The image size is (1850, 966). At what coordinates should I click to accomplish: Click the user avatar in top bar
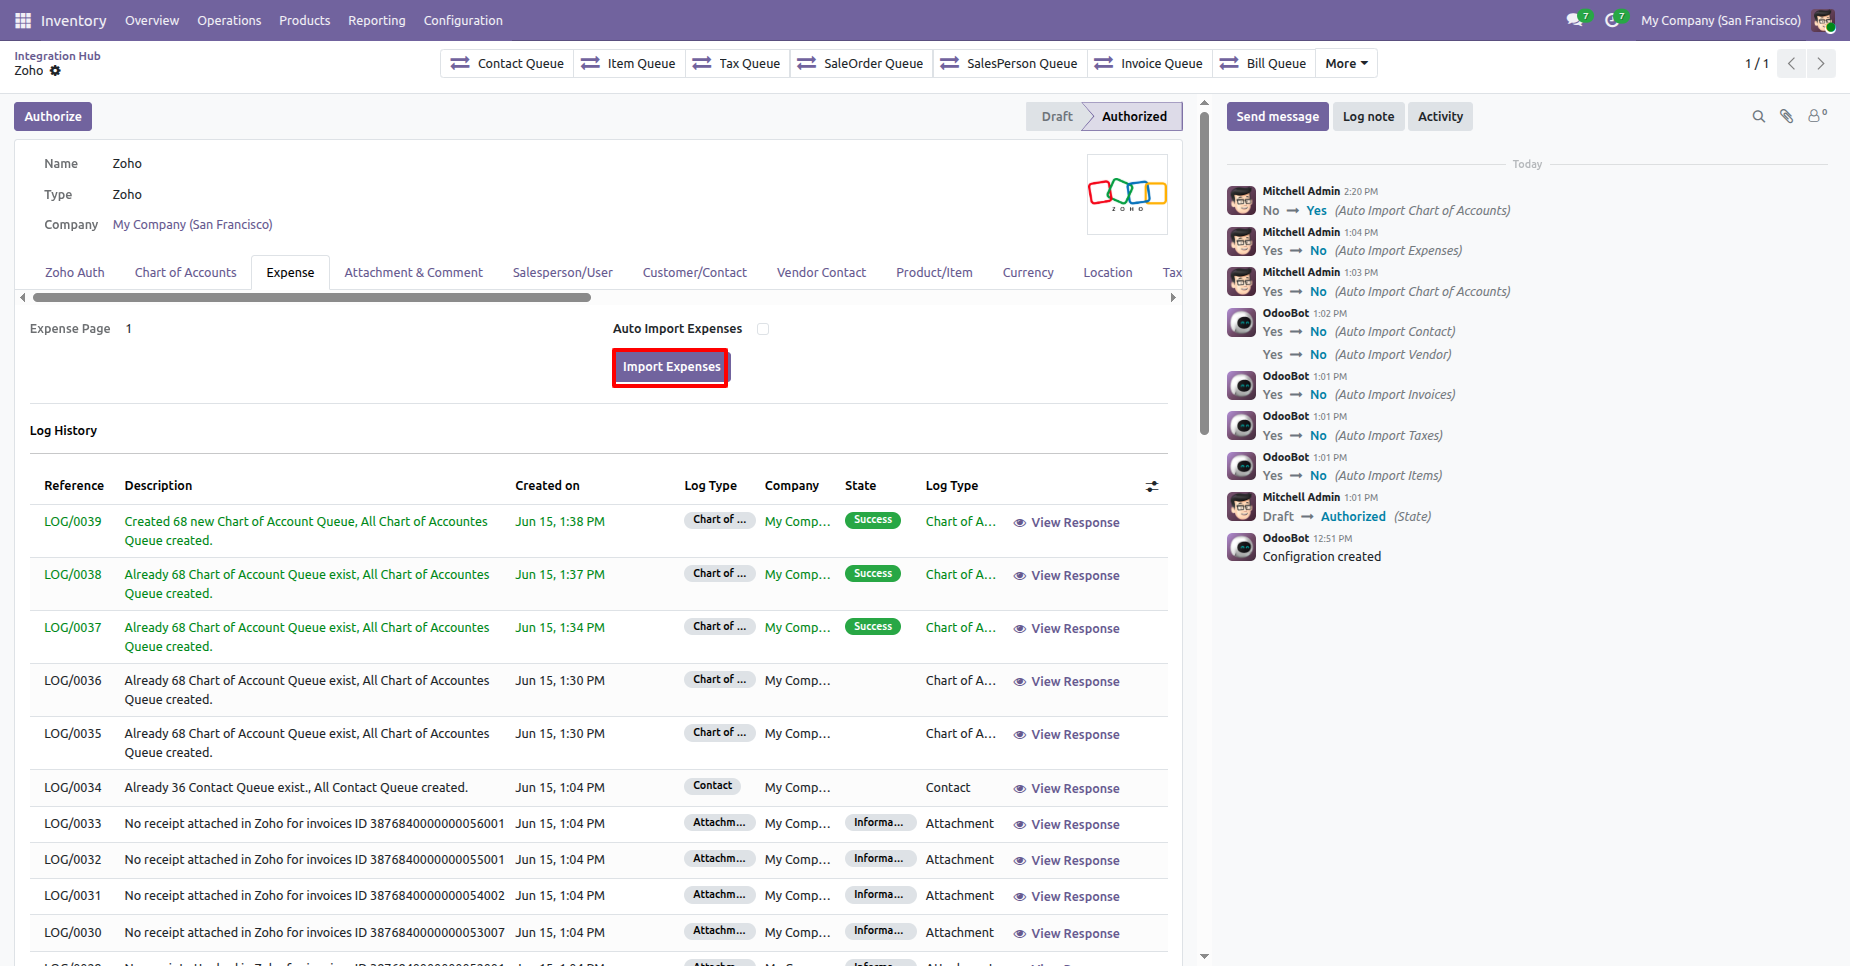point(1823,20)
